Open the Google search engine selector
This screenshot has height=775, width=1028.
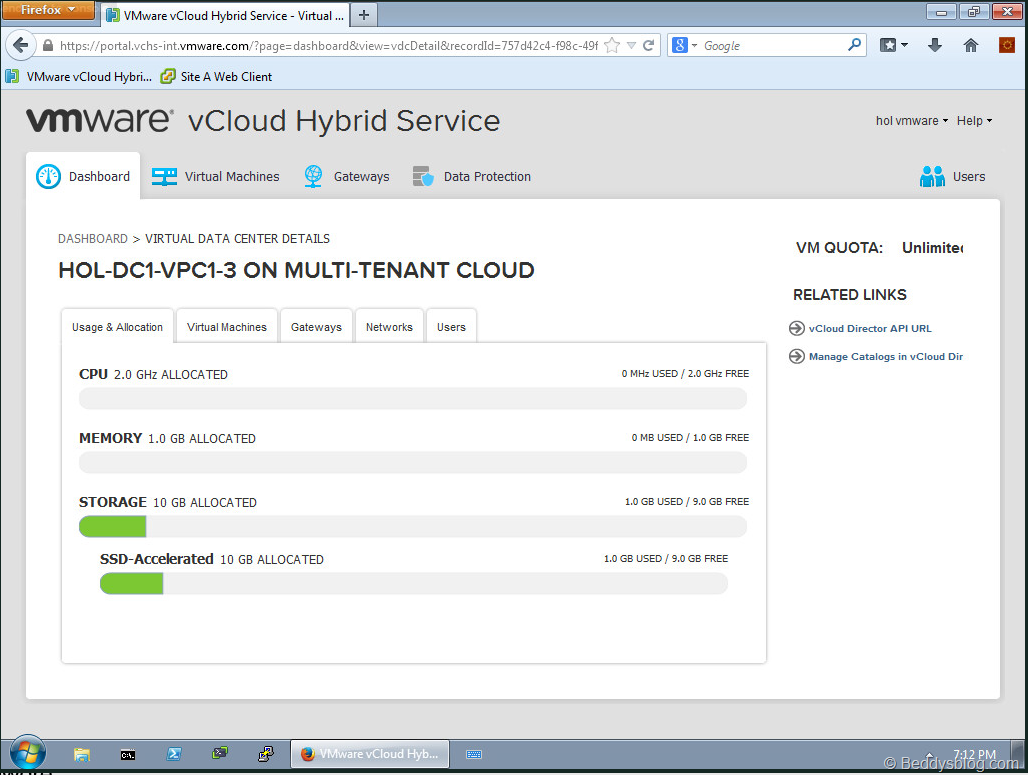[x=684, y=45]
